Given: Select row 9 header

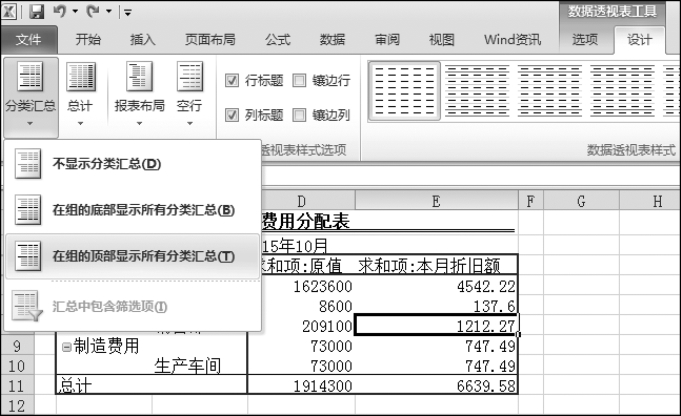Looking at the screenshot, I should pos(17,347).
